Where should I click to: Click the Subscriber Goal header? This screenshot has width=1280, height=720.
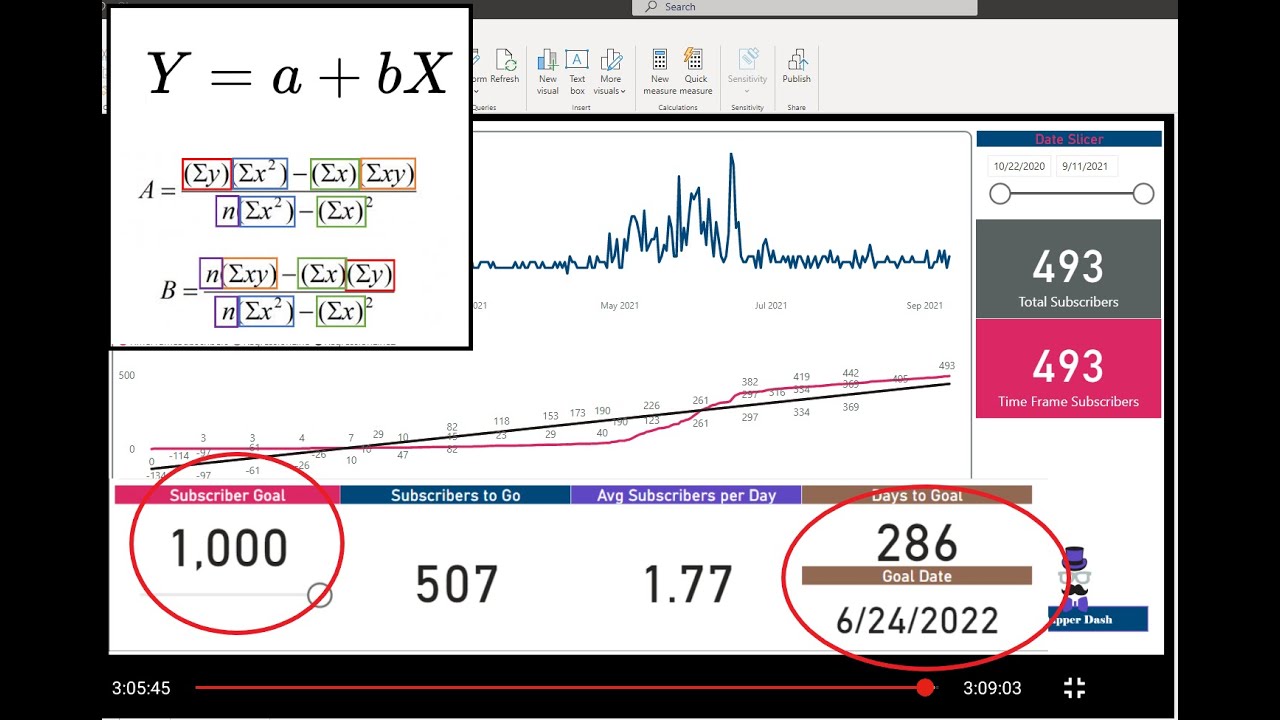pos(227,495)
